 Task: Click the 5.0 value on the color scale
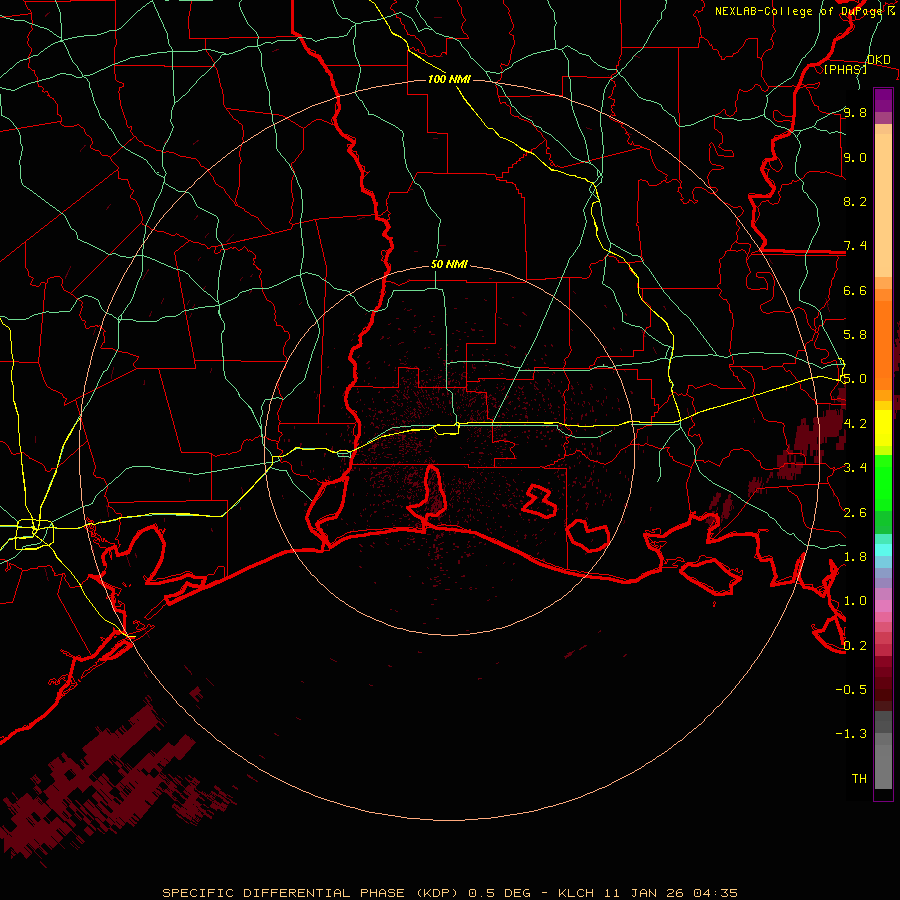(855, 379)
